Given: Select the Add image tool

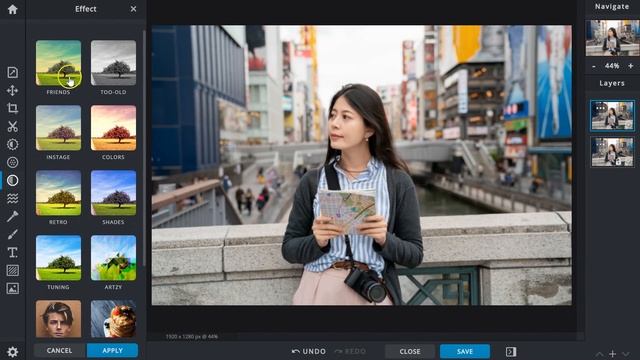Looking at the screenshot, I should point(12,289).
